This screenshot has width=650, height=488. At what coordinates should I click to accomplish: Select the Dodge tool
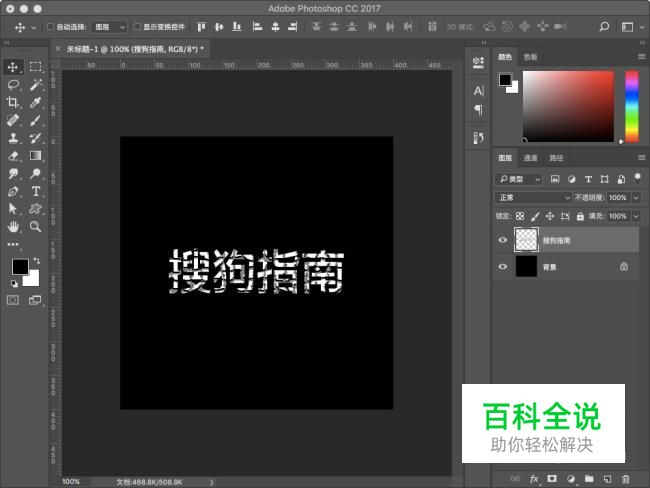[35, 173]
